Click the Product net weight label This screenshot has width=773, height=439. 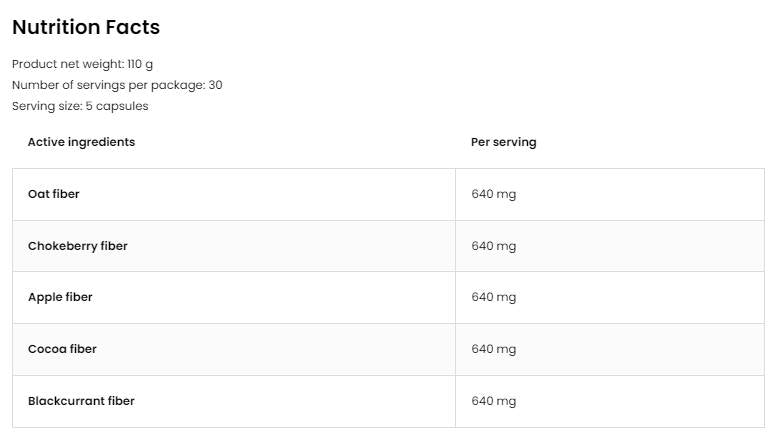click(x=67, y=64)
